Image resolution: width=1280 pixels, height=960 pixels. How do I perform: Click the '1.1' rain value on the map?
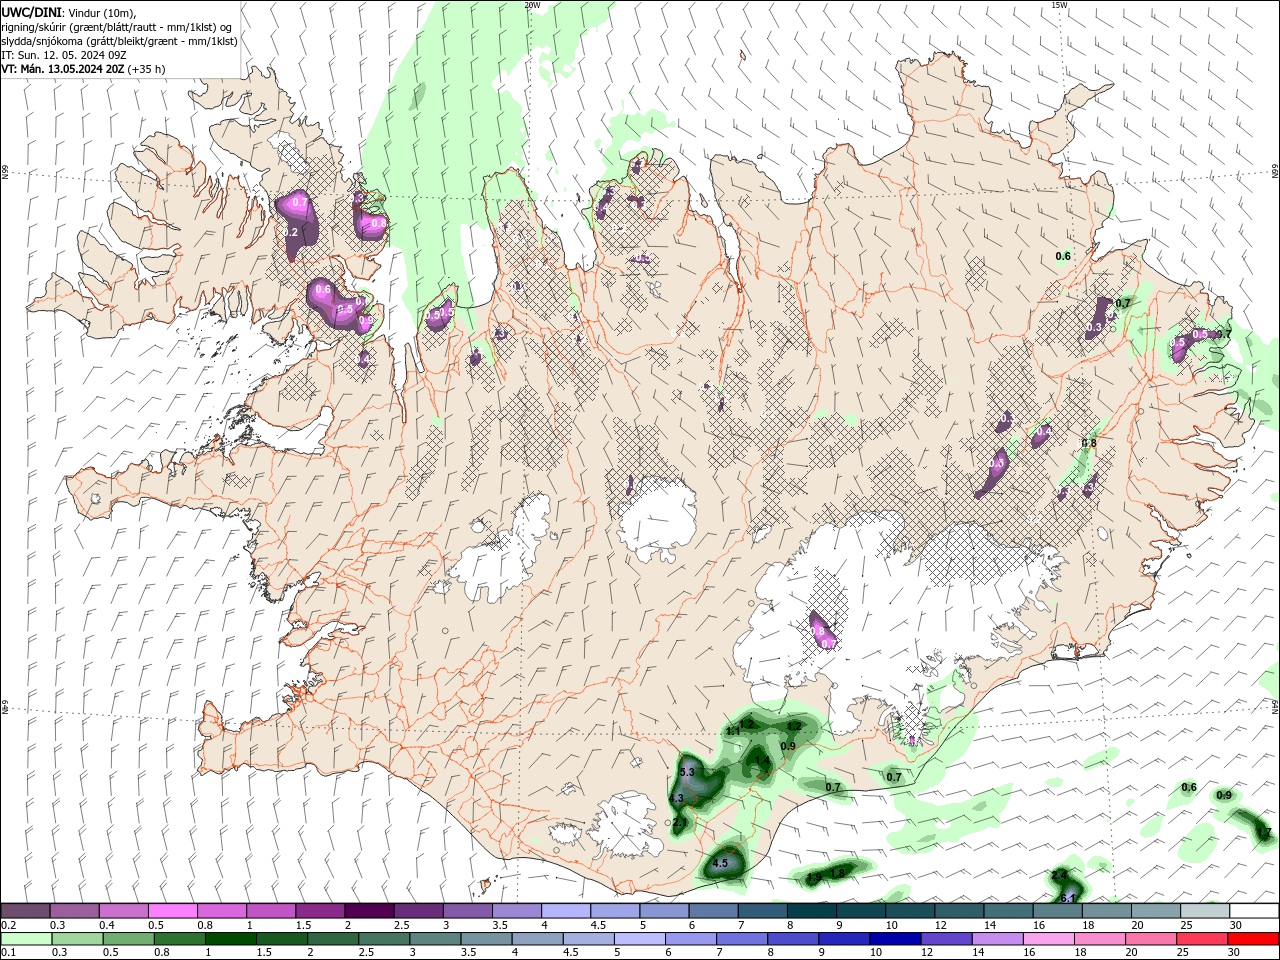[733, 732]
